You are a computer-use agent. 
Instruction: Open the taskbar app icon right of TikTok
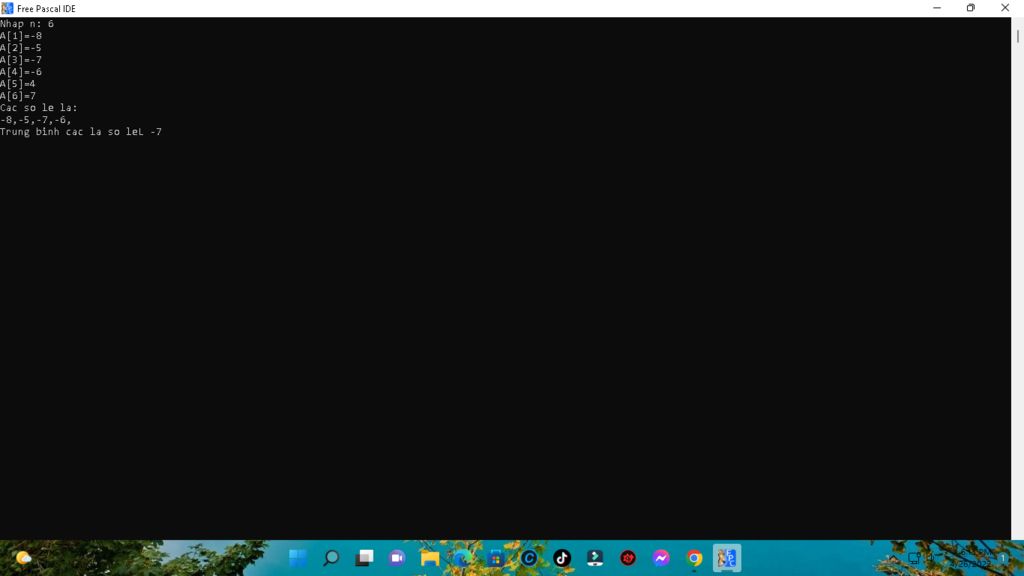point(595,558)
